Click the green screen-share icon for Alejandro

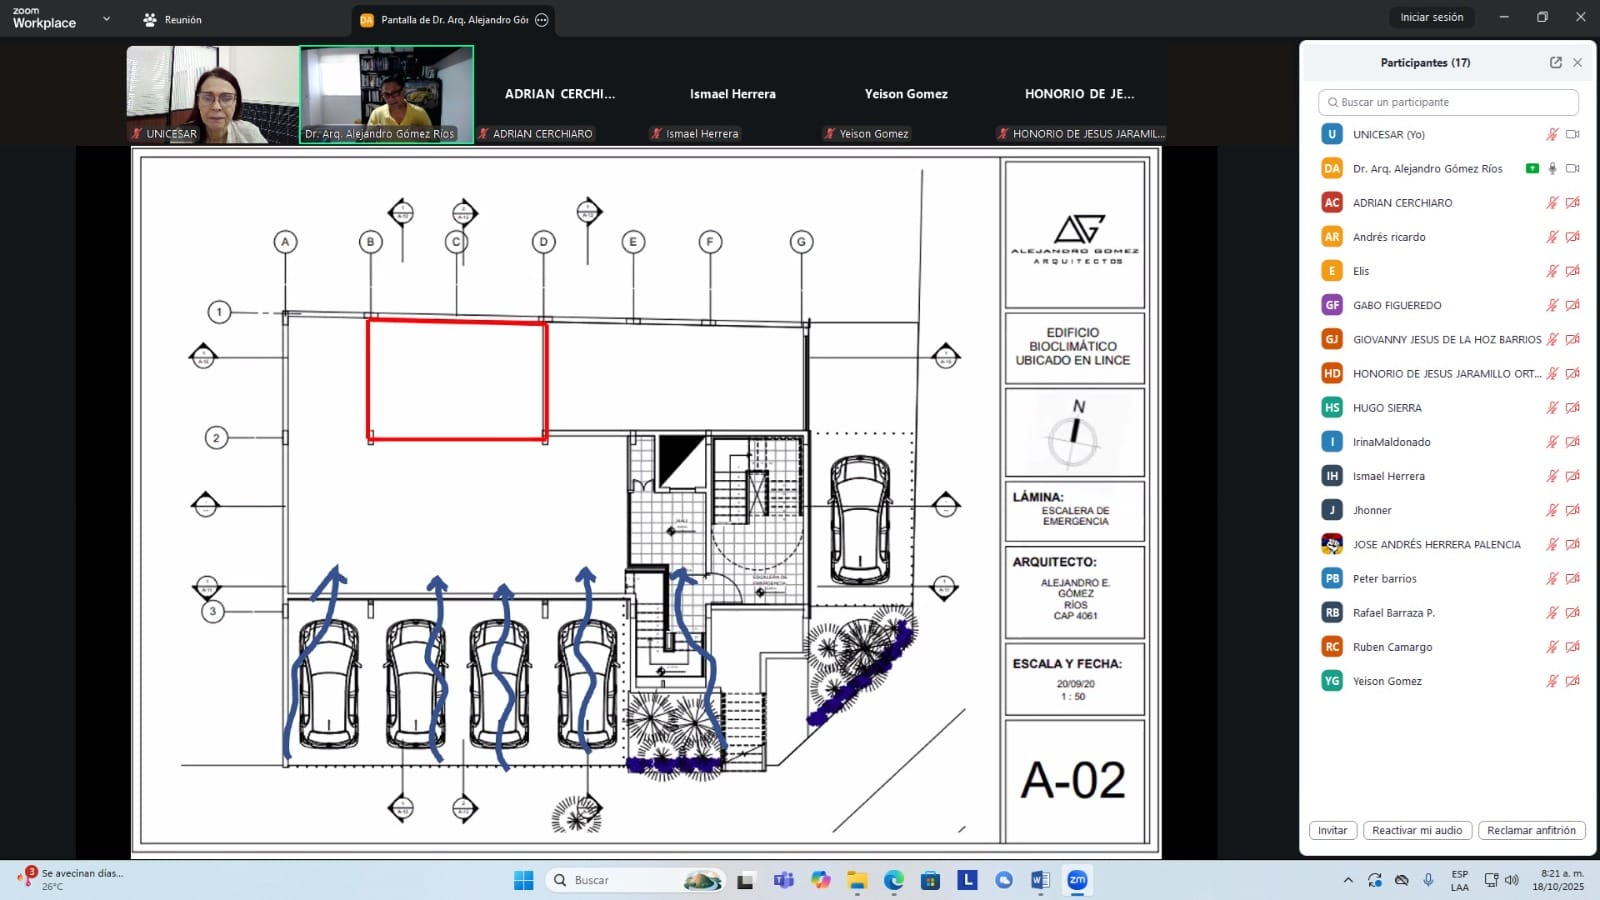click(x=1532, y=168)
